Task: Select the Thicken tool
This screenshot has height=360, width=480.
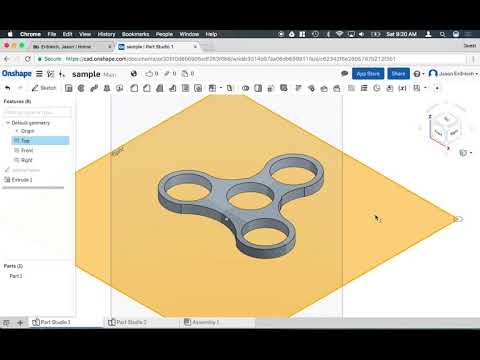Action: click(119, 88)
